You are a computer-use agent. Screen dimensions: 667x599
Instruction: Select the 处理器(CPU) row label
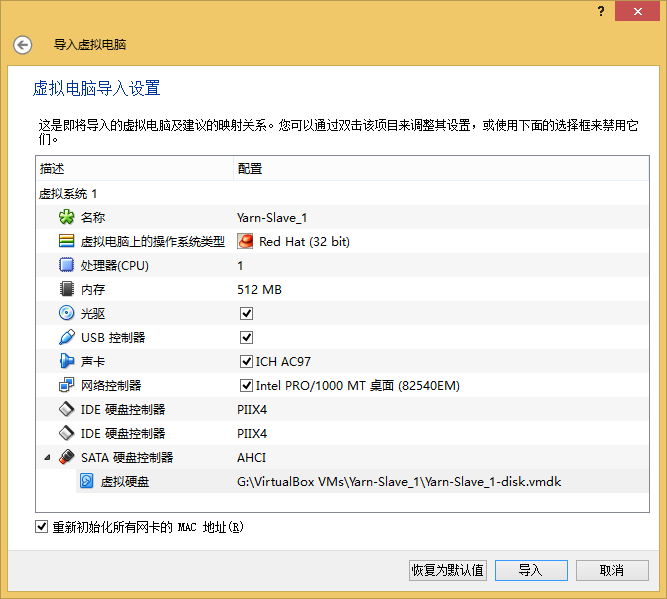point(115,266)
